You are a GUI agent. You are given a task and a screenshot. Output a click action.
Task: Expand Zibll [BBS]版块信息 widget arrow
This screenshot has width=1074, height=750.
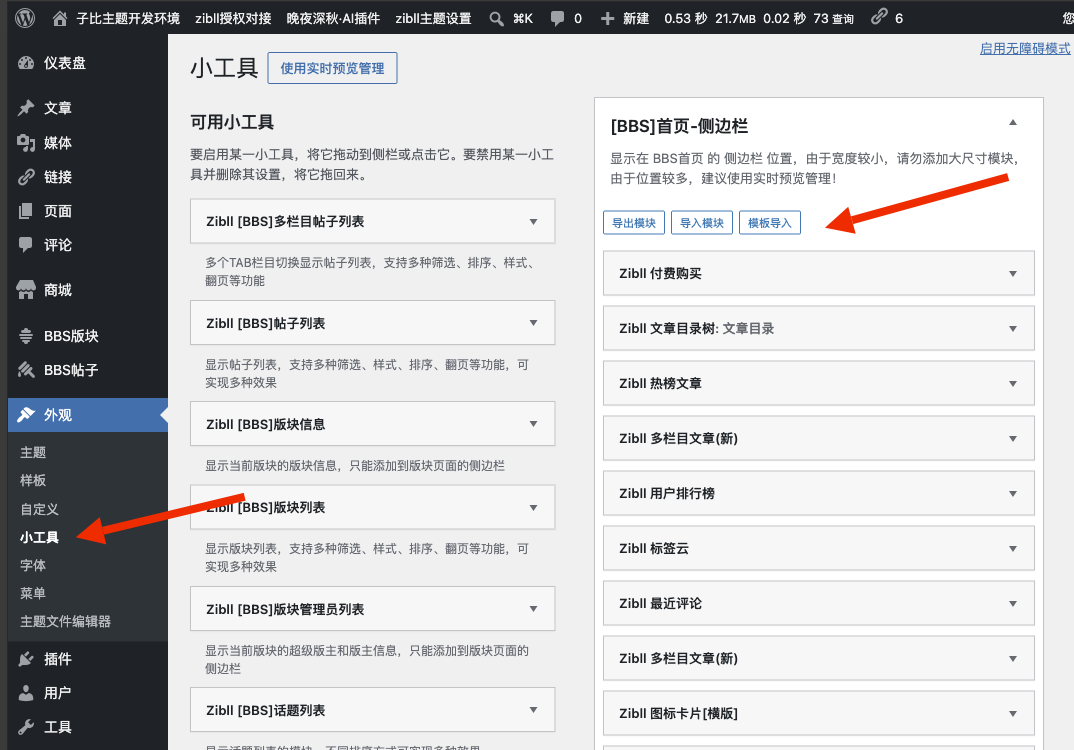[x=534, y=424]
